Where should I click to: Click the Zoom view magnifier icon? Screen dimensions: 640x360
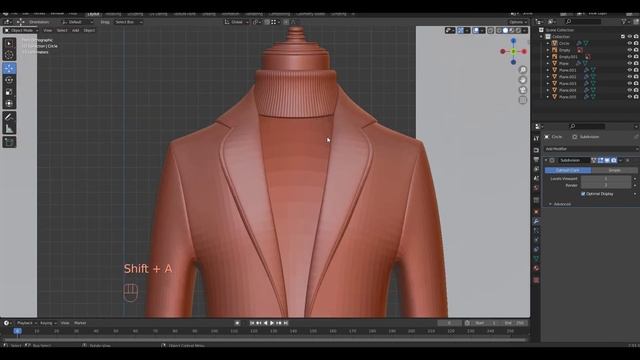tap(522, 70)
